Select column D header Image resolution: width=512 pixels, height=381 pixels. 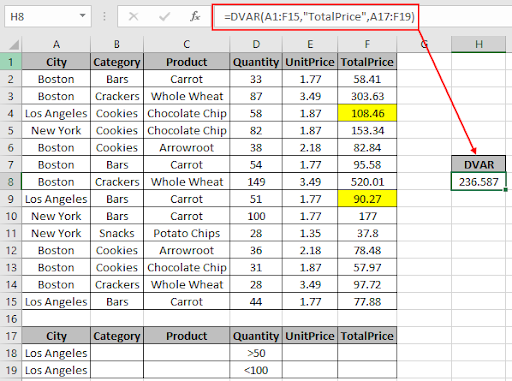(x=256, y=44)
